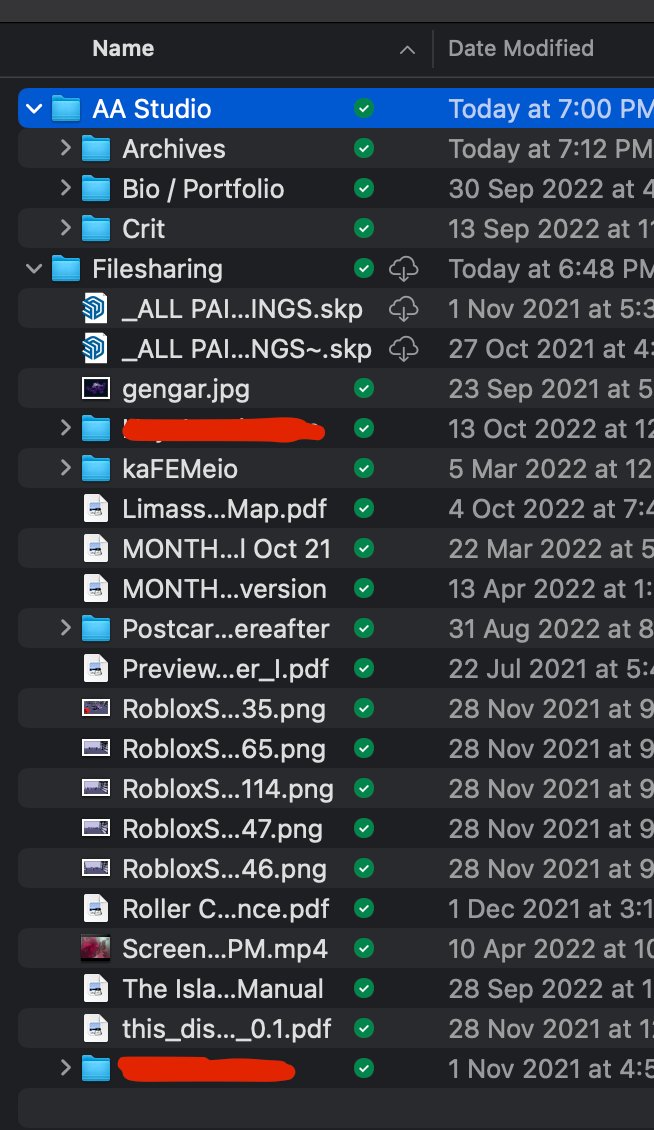Image resolution: width=654 pixels, height=1130 pixels.
Task: Click the folder icon for Archives
Action: [95, 148]
